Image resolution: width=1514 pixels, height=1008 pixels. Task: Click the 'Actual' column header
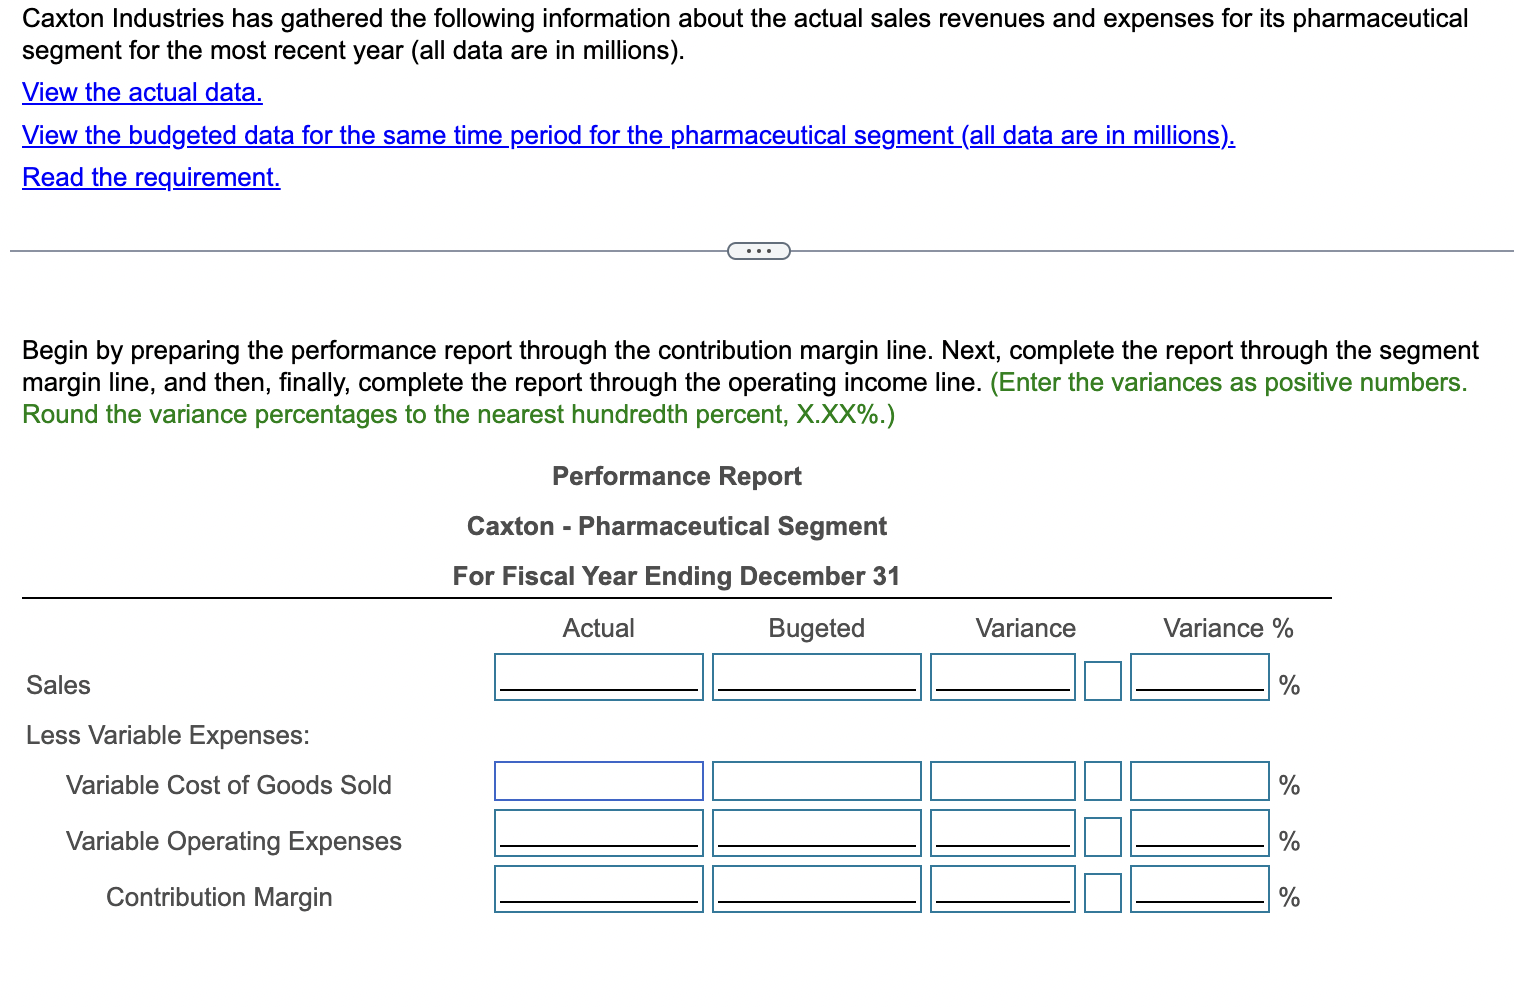click(599, 628)
